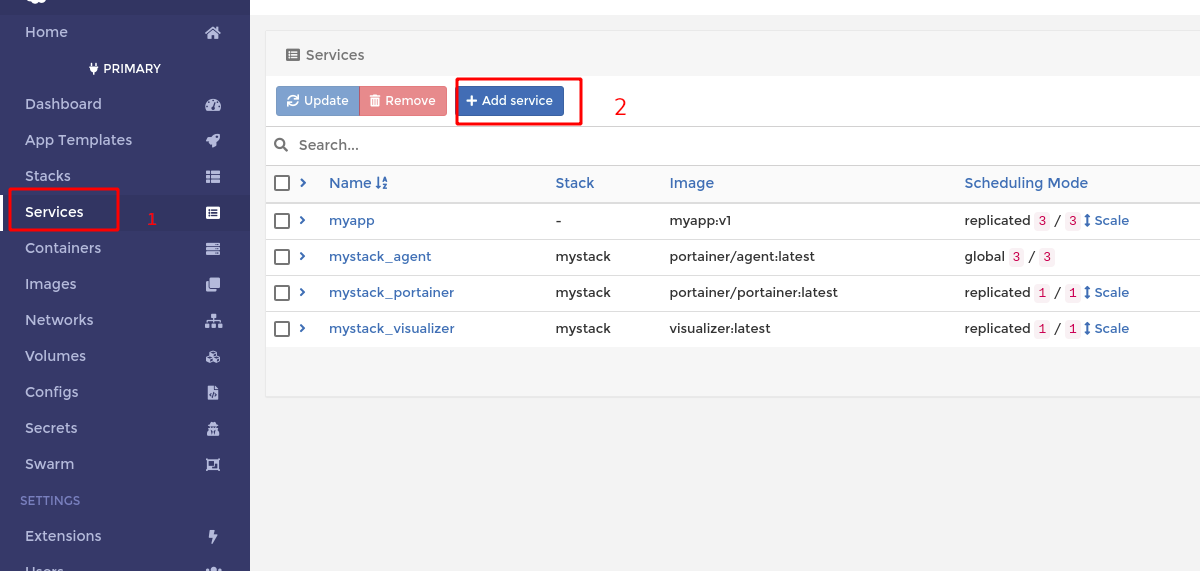This screenshot has height=571, width=1200.
Task: Expand the mystack_agent service row
Action: coord(303,255)
